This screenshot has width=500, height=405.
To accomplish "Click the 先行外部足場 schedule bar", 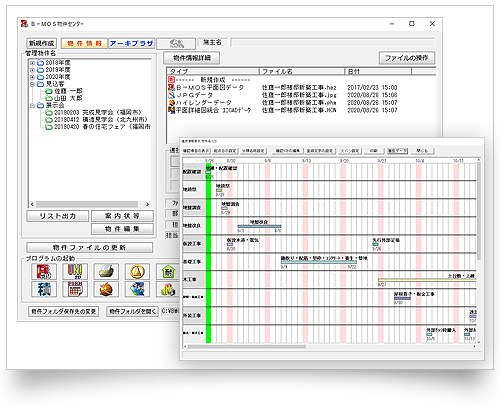I will [x=375, y=244].
